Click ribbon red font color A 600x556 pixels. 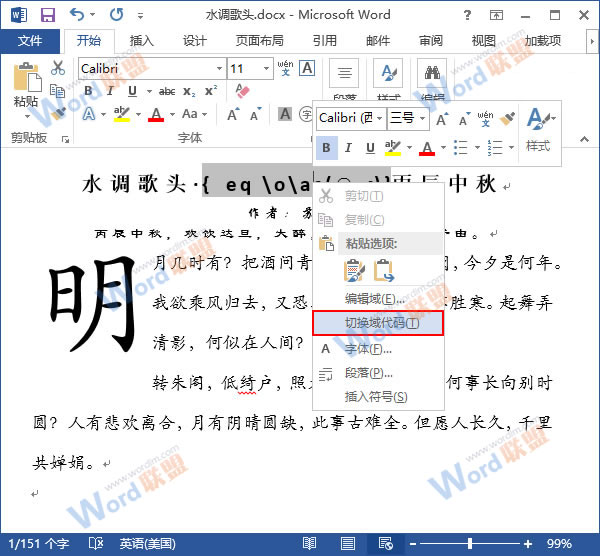click(x=156, y=114)
